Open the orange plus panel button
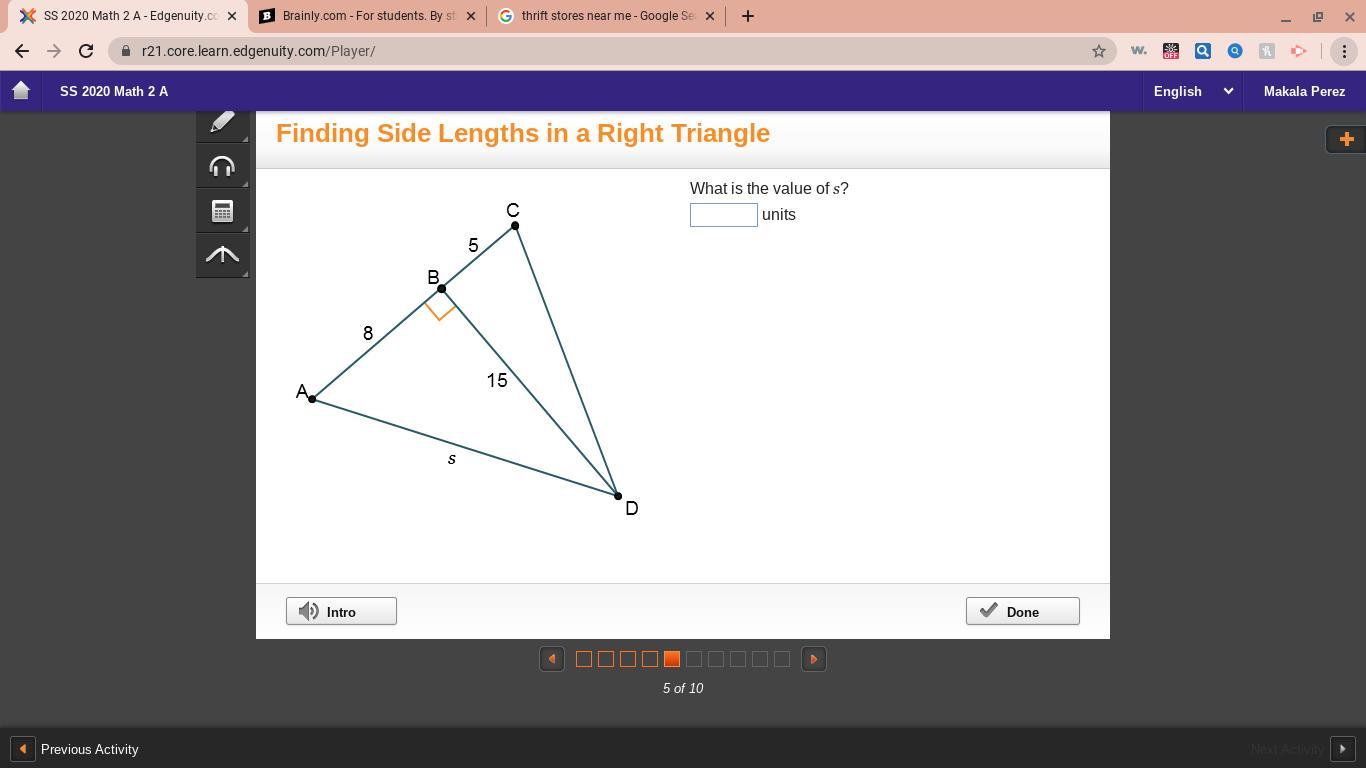Viewport: 1366px width, 768px height. 1346,139
